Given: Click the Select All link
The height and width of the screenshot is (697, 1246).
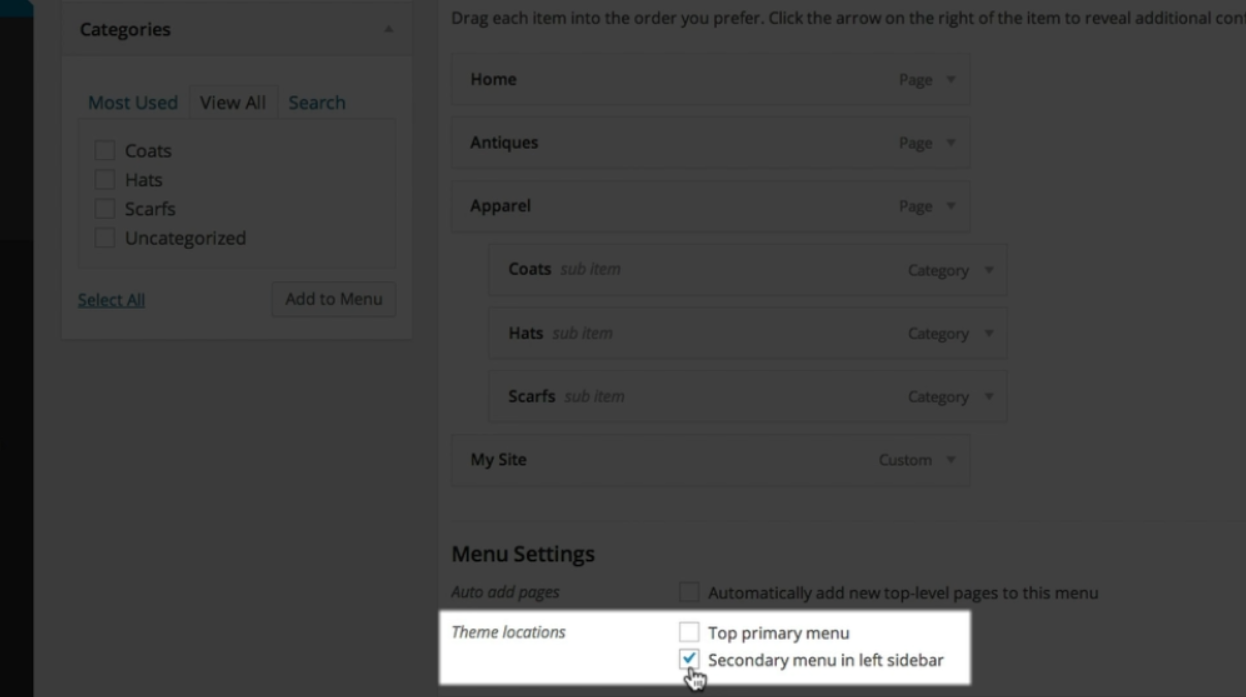Looking at the screenshot, I should click(111, 300).
